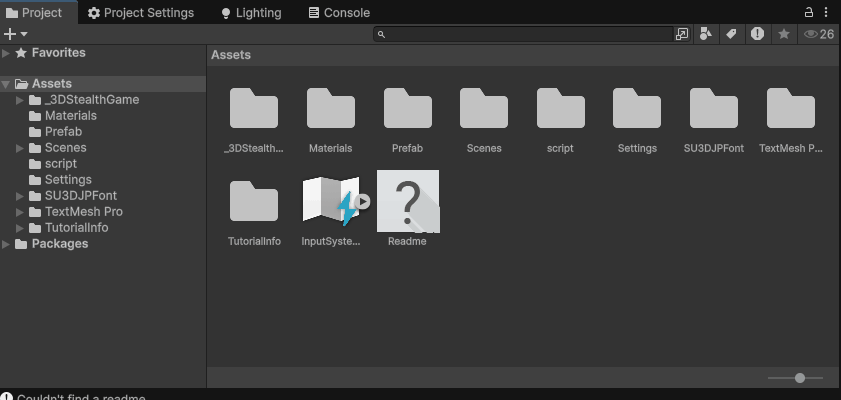Expand the Packages tree node
The image size is (841, 400).
click(7, 244)
